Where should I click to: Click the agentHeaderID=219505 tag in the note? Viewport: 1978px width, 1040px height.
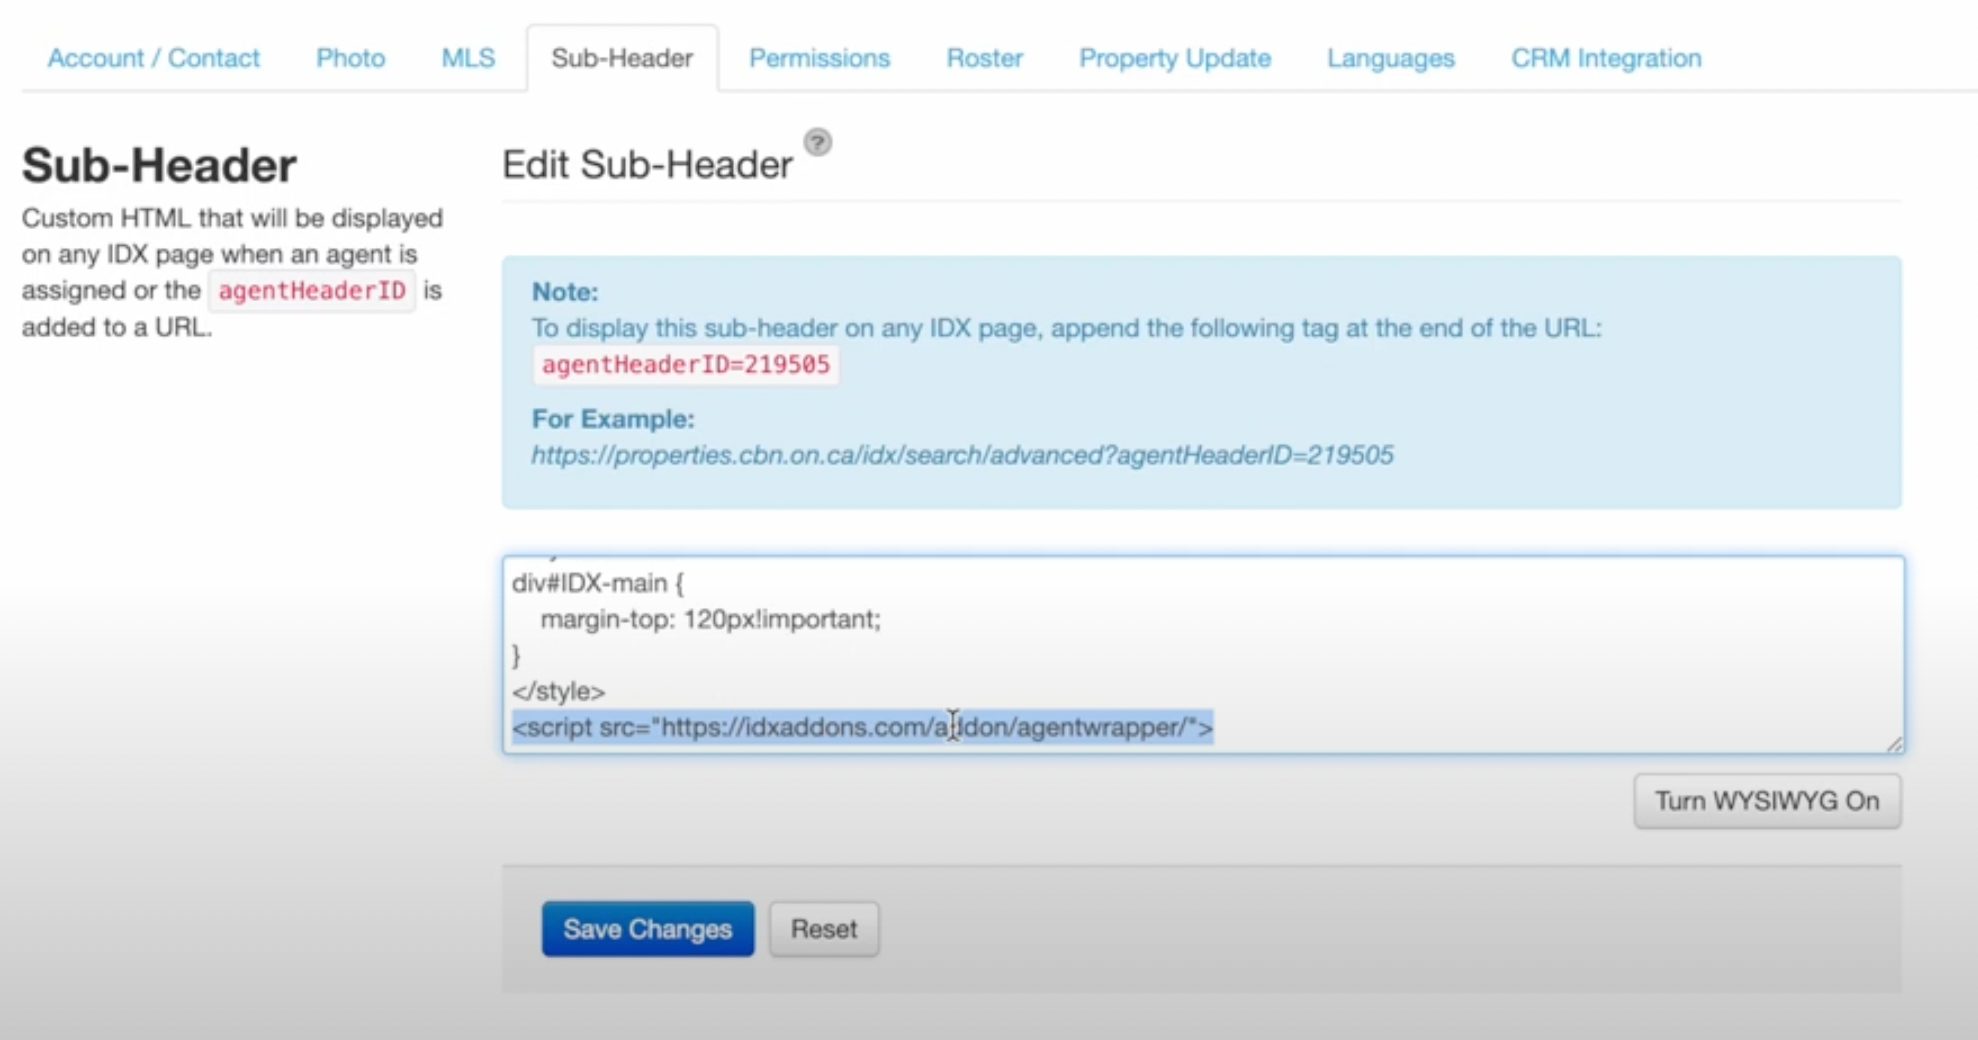pyautogui.click(x=685, y=365)
